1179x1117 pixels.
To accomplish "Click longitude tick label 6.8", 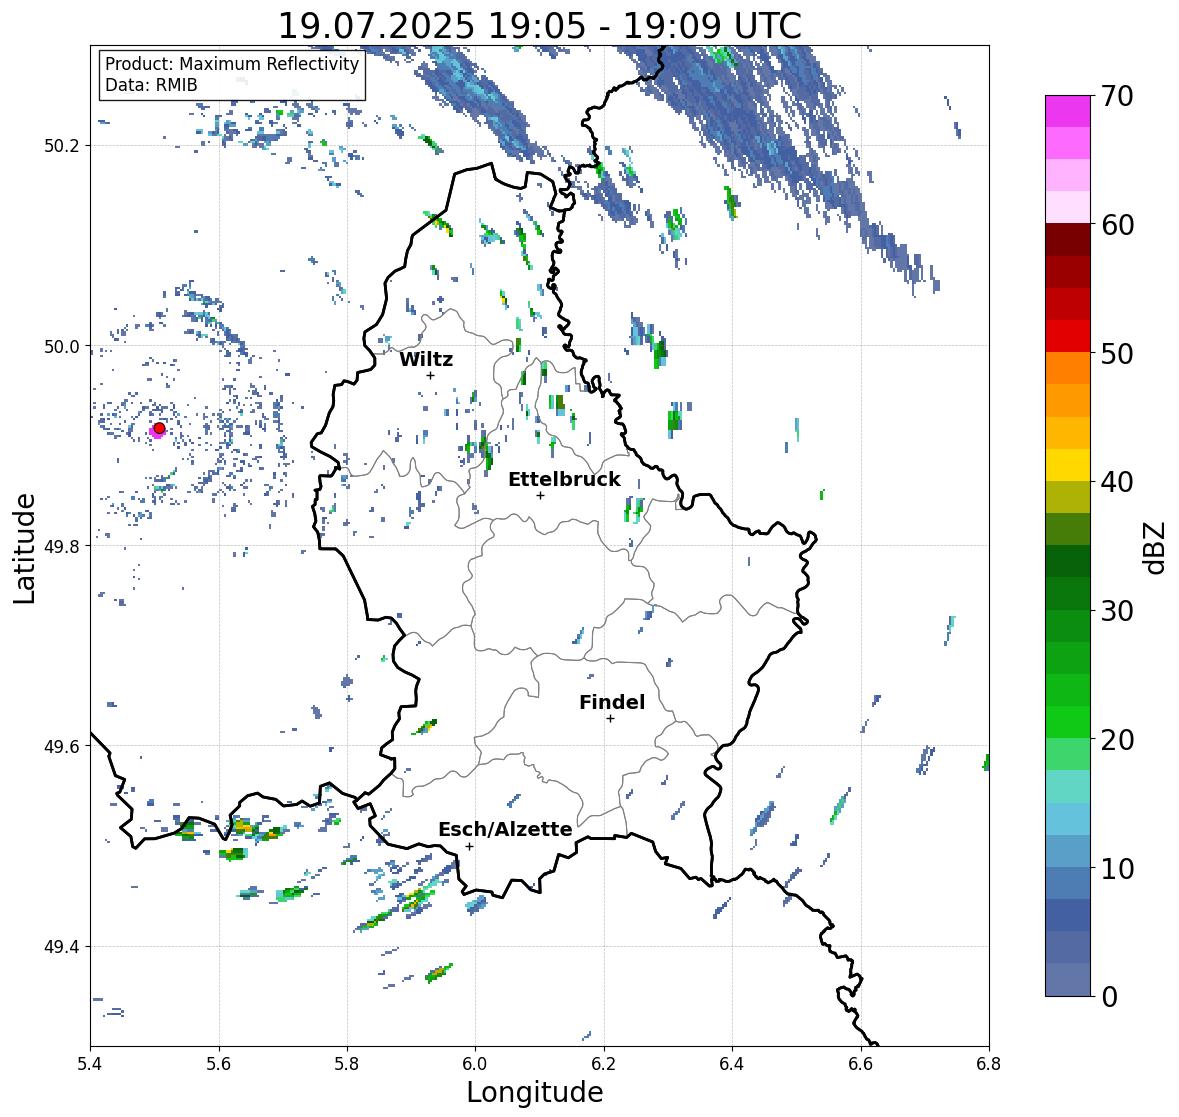I will point(989,1063).
